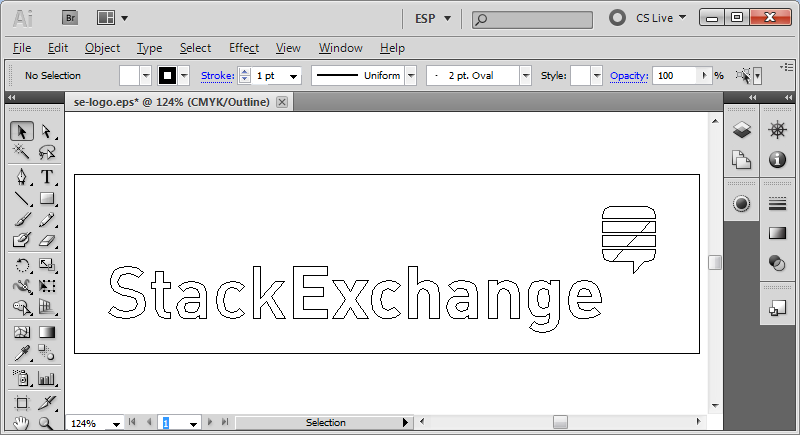Choose the Hand tool
The image size is (800, 435).
coord(21,423)
